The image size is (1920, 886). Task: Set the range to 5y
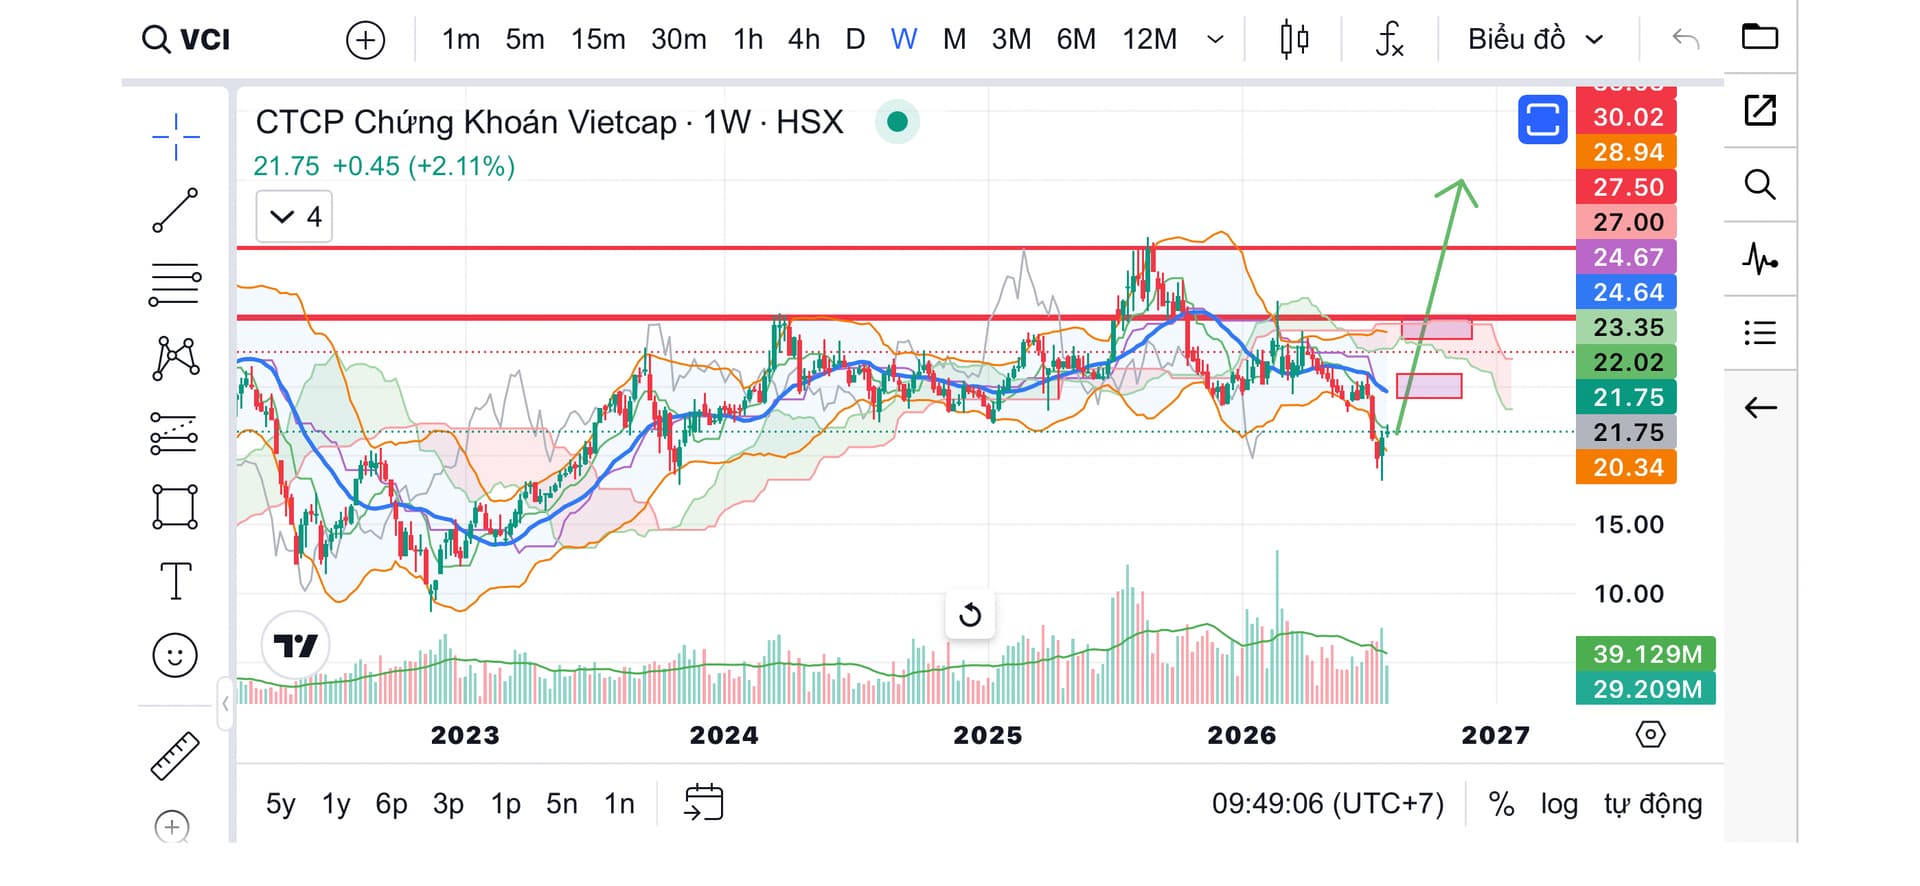click(281, 804)
